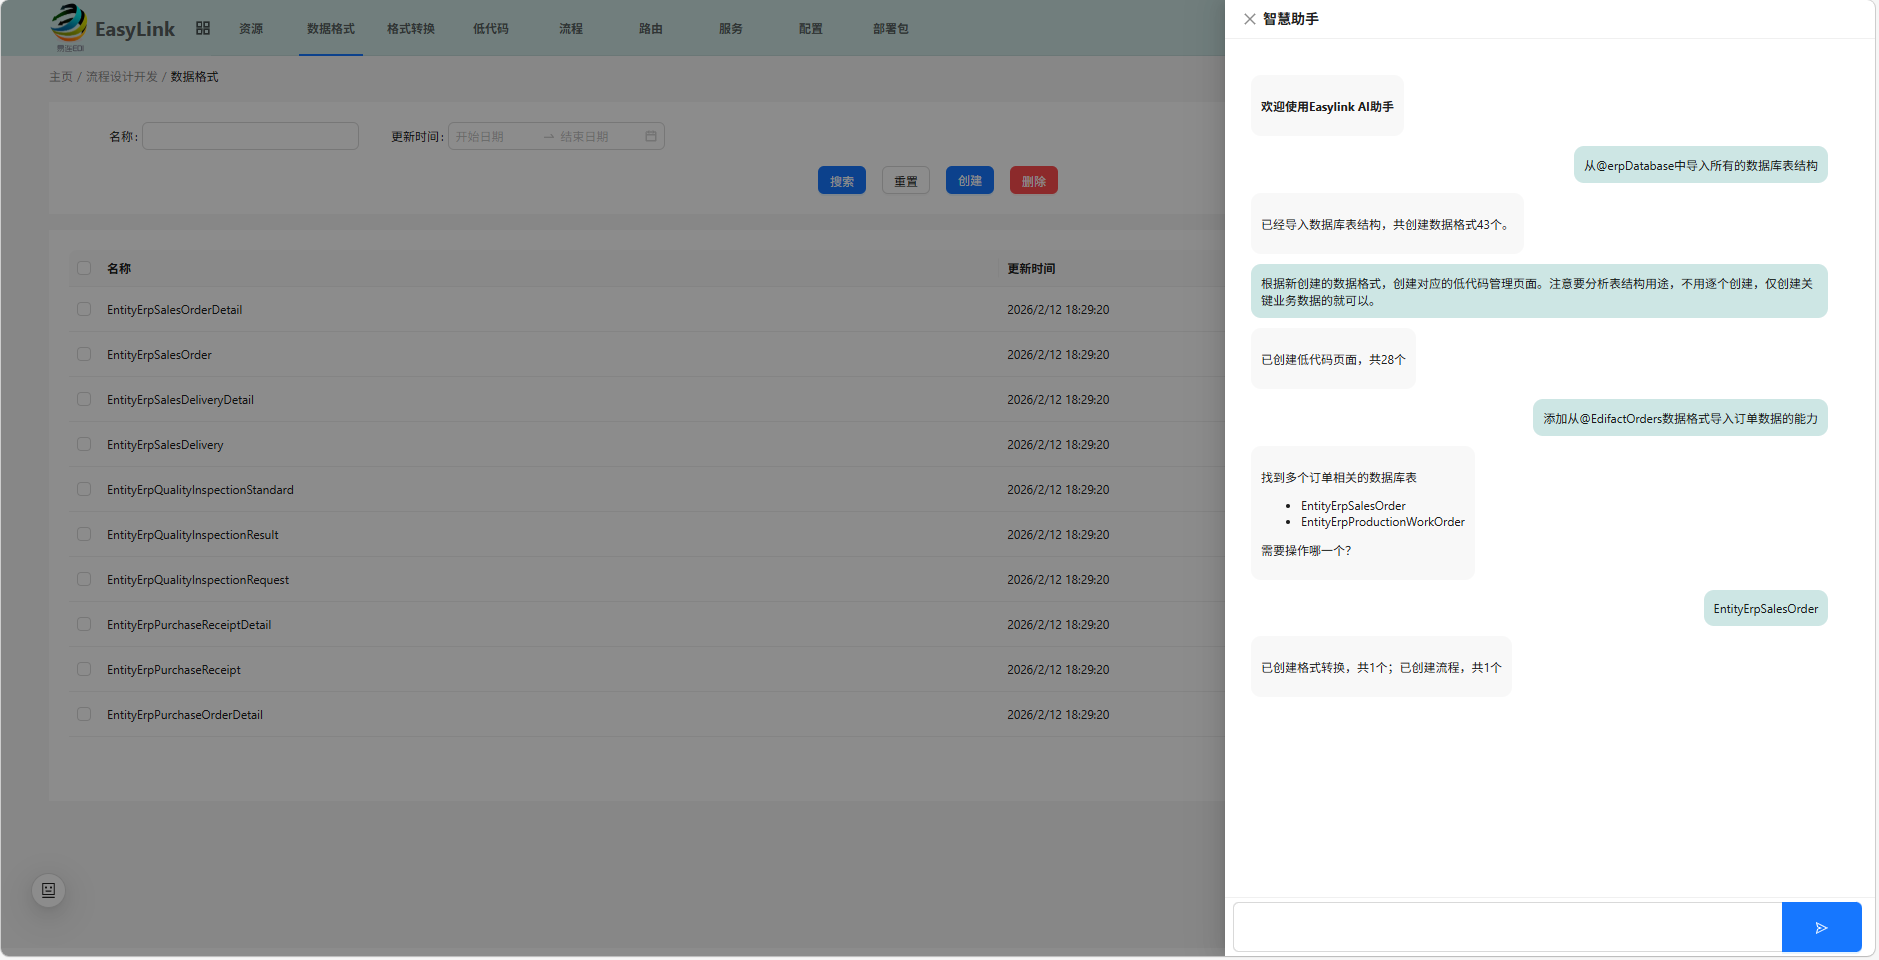Screen dimensions: 1879x960
Task: Click the reply 已创建格式转换，共1个
Action: 1381,667
